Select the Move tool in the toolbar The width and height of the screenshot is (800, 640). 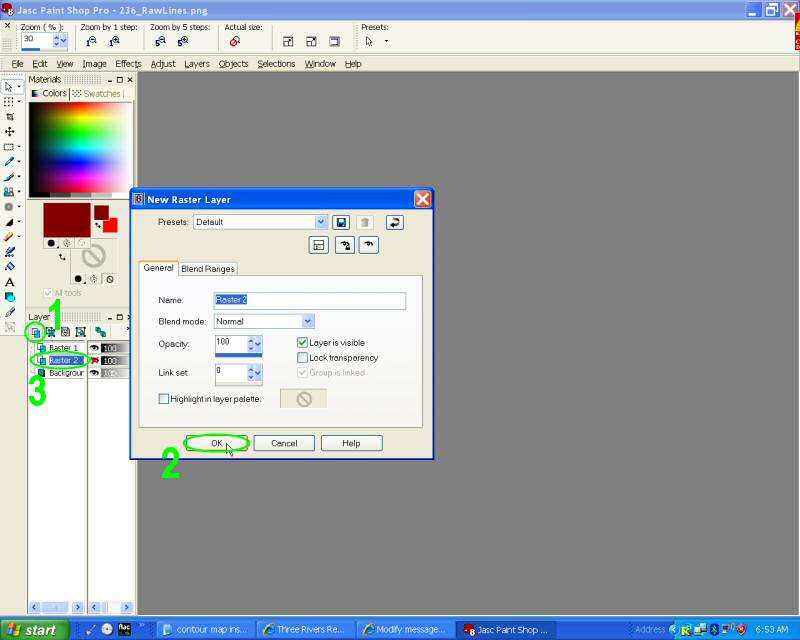[10, 131]
